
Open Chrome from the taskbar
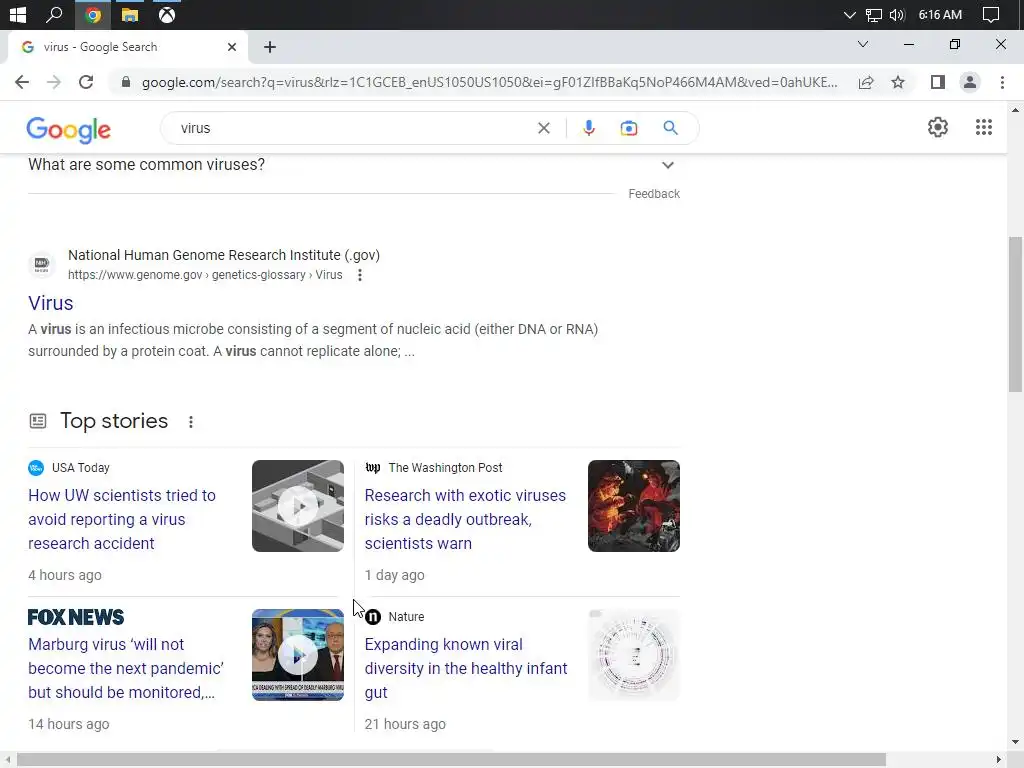[93, 14]
